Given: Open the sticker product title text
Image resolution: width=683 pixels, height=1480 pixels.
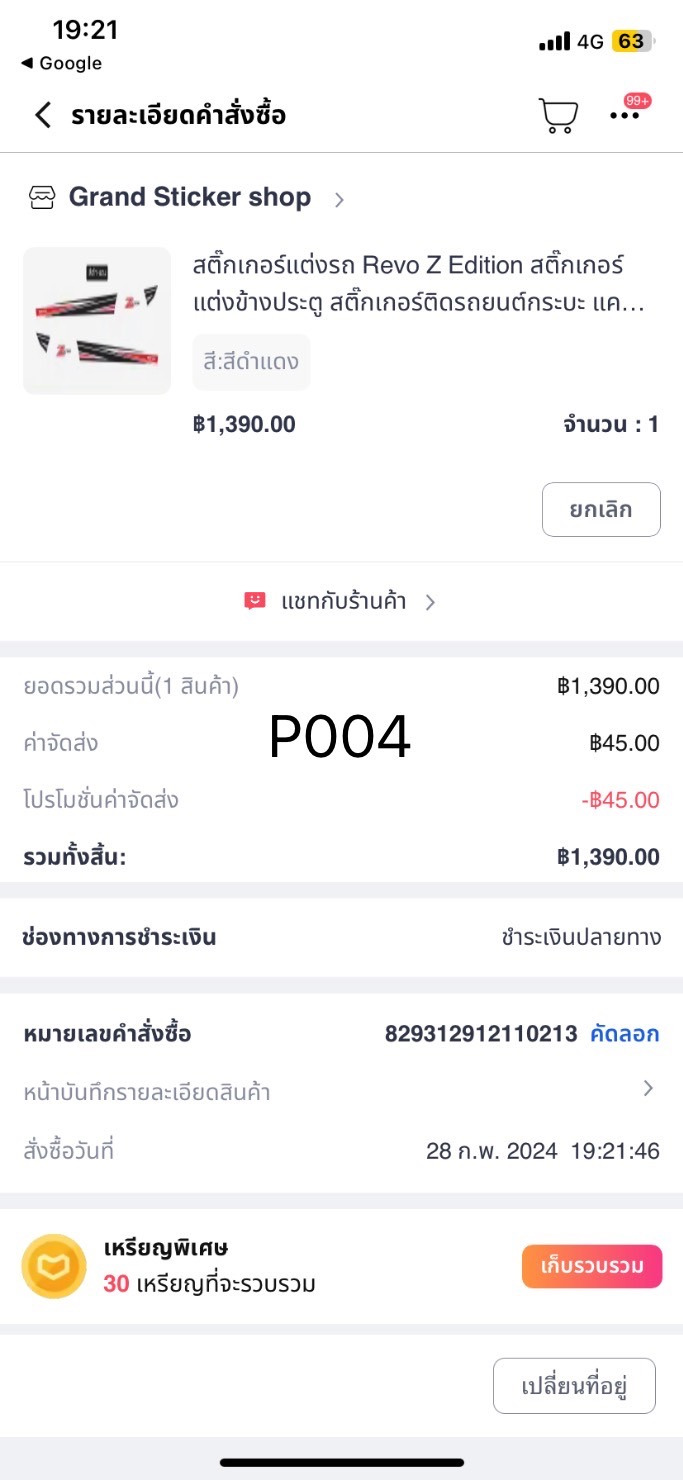Looking at the screenshot, I should point(420,284).
